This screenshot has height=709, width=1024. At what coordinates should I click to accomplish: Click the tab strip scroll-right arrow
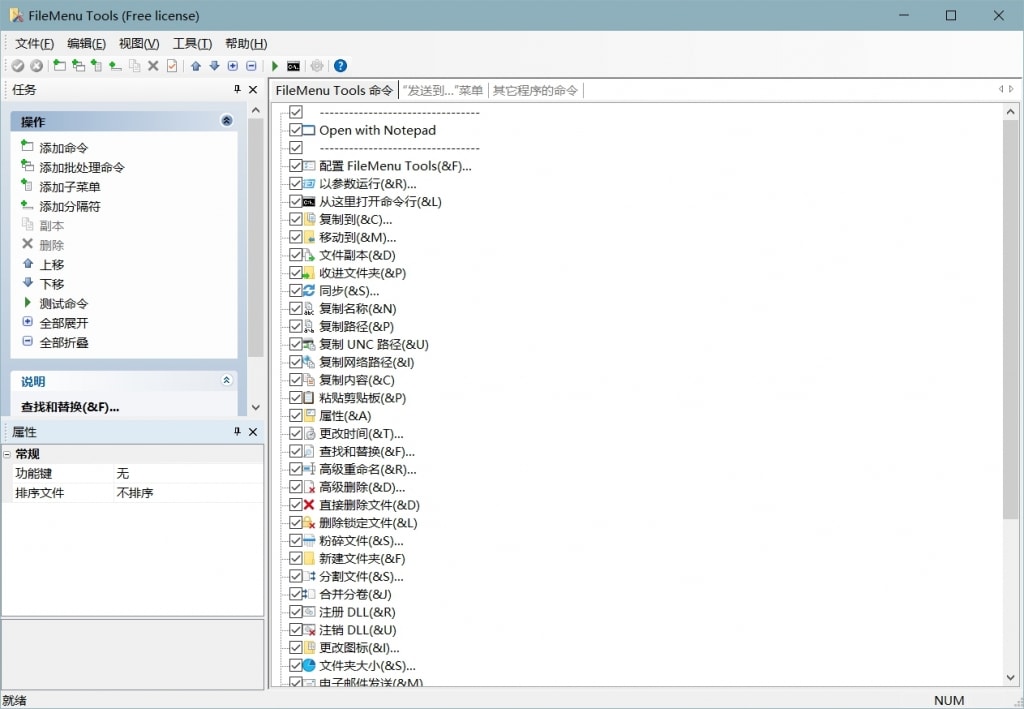1012,89
